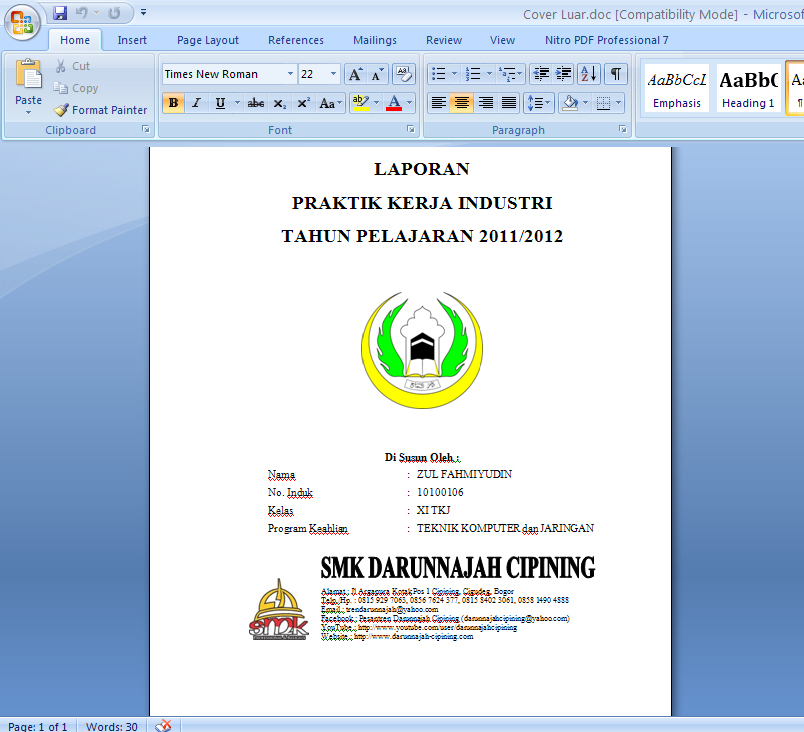
Task: Align text right
Action: 485,103
